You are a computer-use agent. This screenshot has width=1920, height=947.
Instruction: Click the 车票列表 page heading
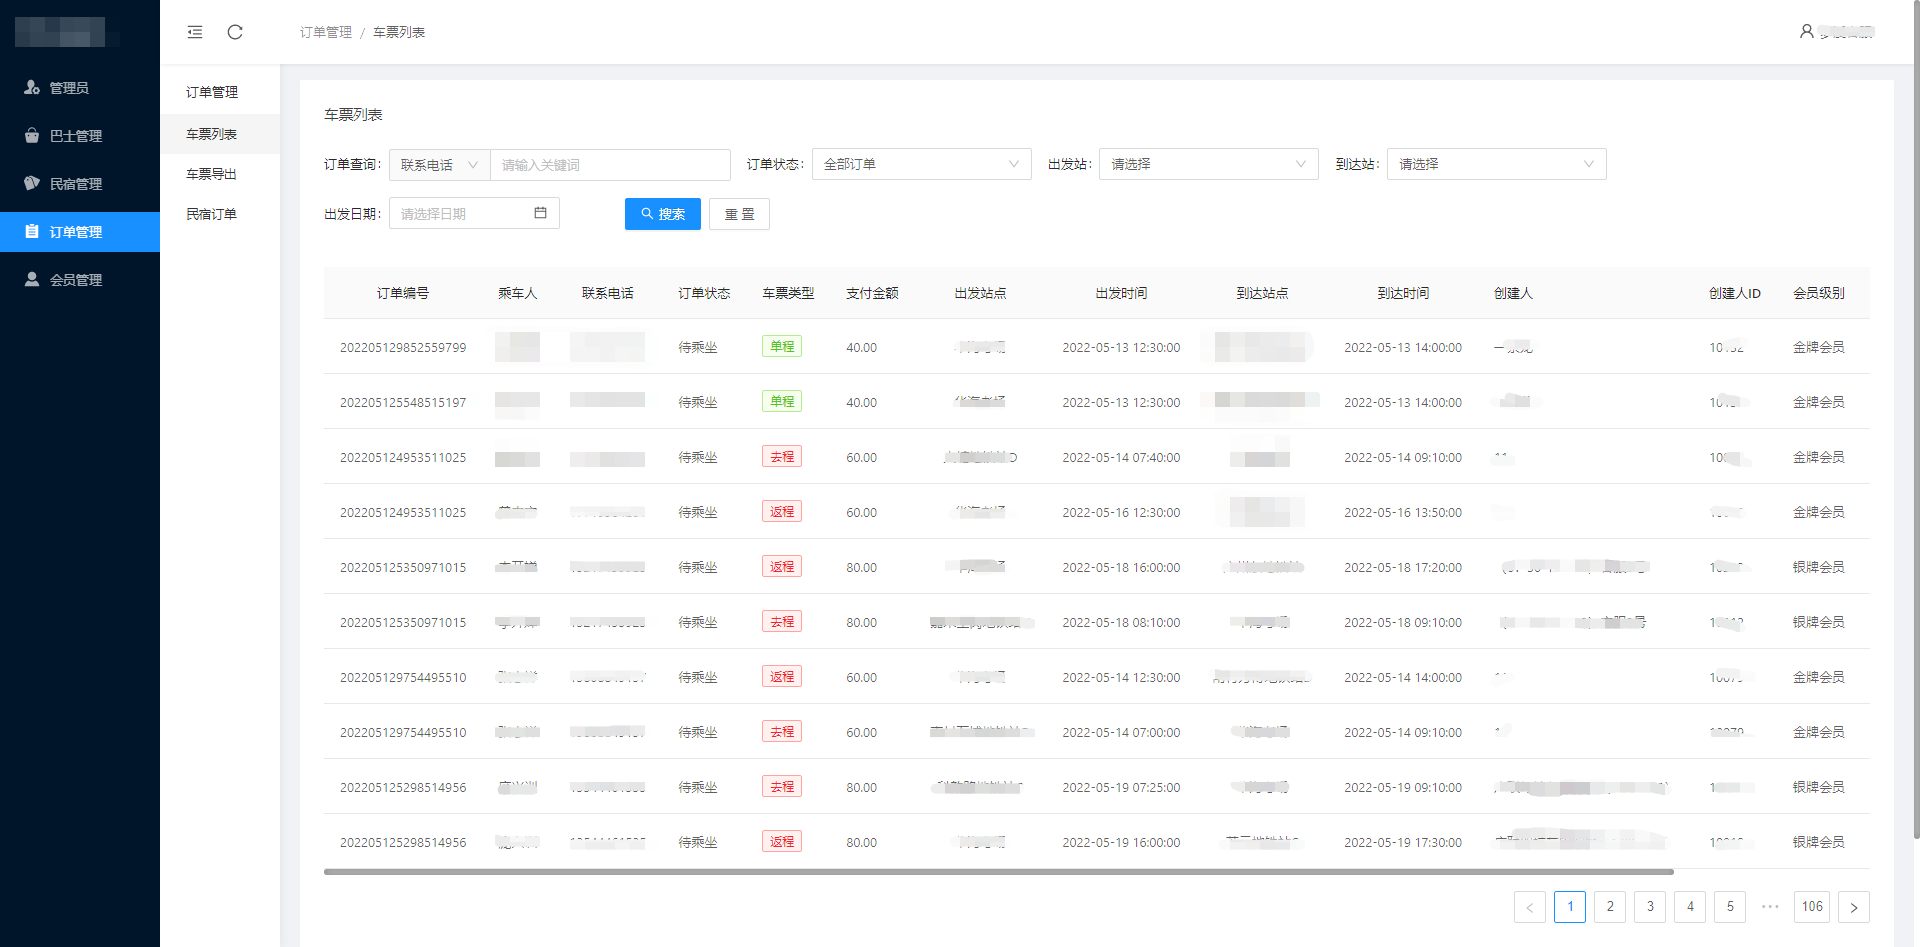click(x=353, y=115)
